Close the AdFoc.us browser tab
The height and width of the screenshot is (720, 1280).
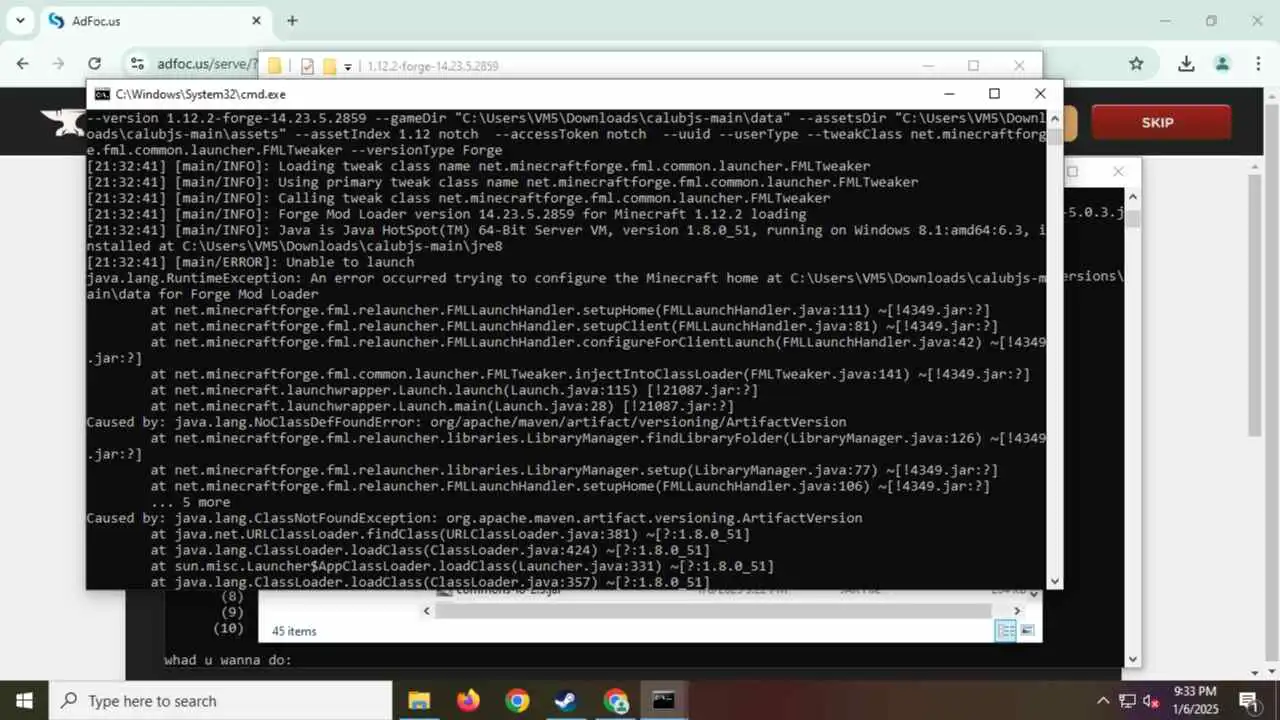(256, 21)
